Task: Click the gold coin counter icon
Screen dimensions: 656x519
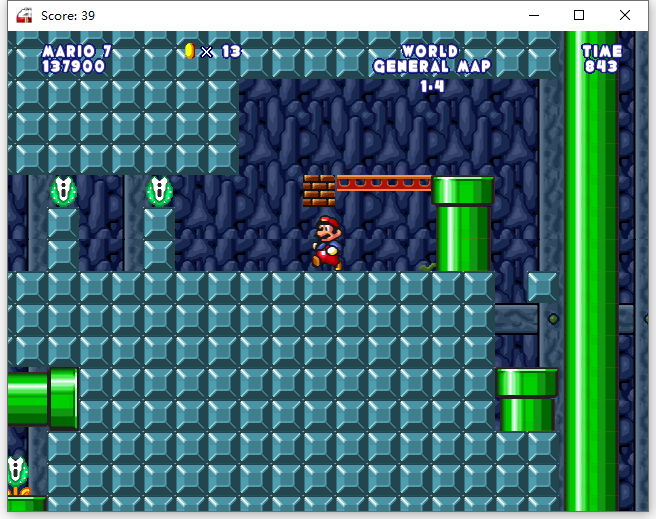Action: 190,51
